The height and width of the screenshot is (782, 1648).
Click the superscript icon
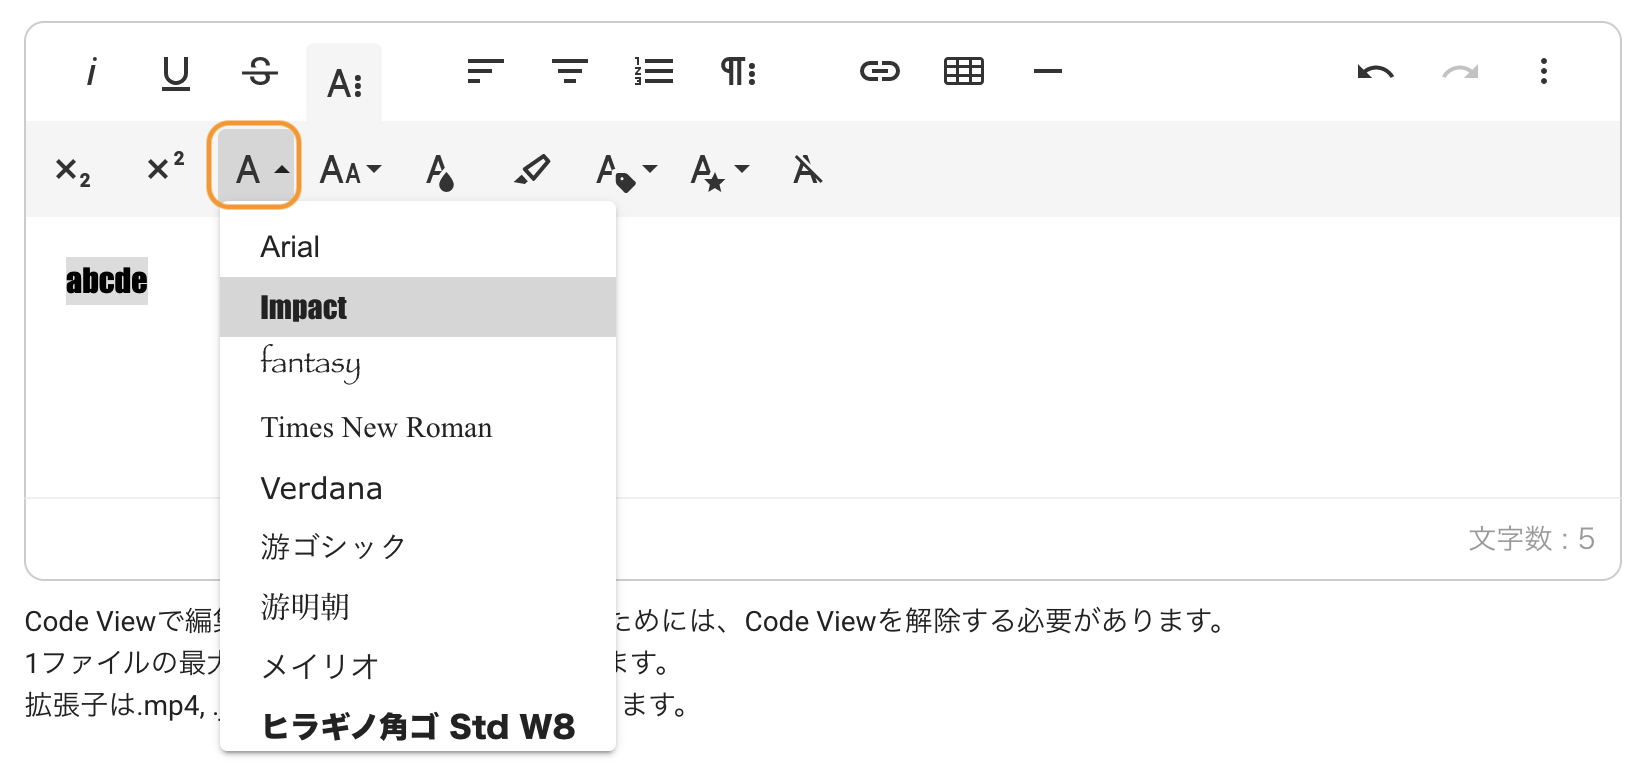[165, 167]
